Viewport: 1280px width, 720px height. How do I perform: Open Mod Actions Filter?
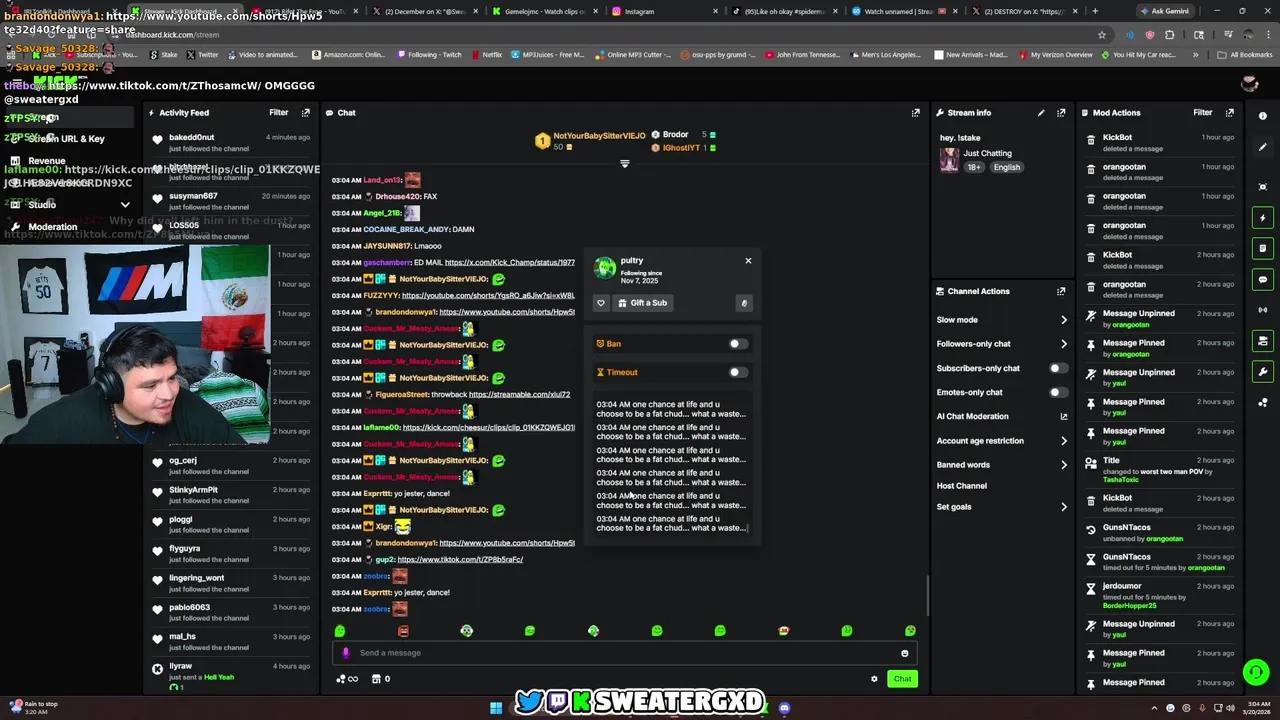click(1203, 113)
